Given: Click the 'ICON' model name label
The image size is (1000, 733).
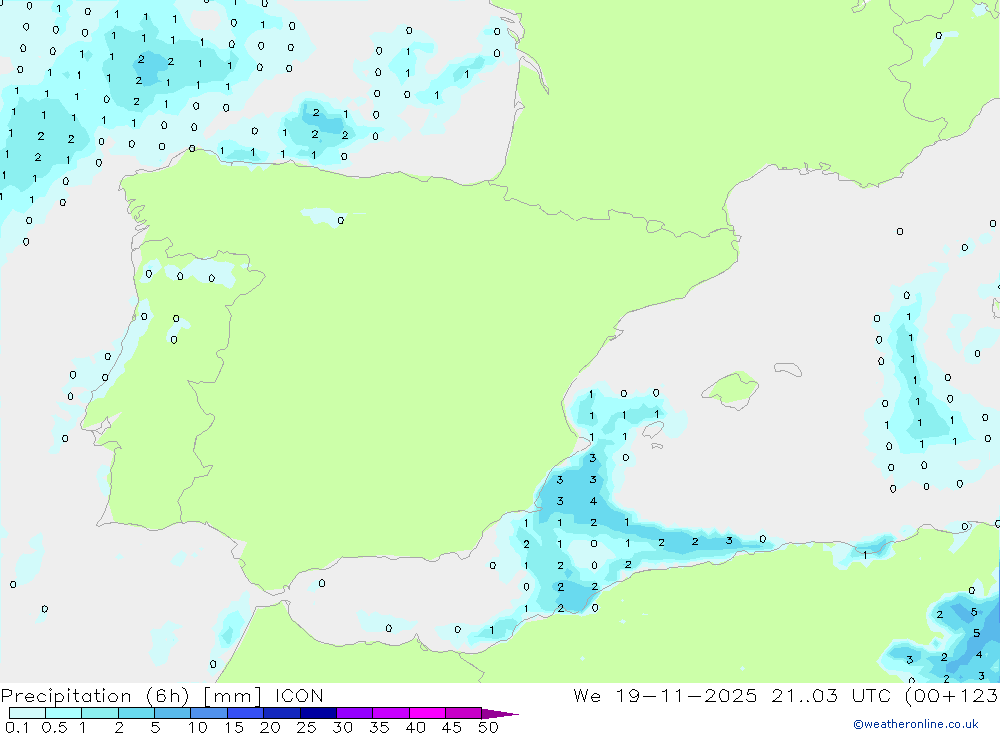Looking at the screenshot, I should [x=299, y=695].
